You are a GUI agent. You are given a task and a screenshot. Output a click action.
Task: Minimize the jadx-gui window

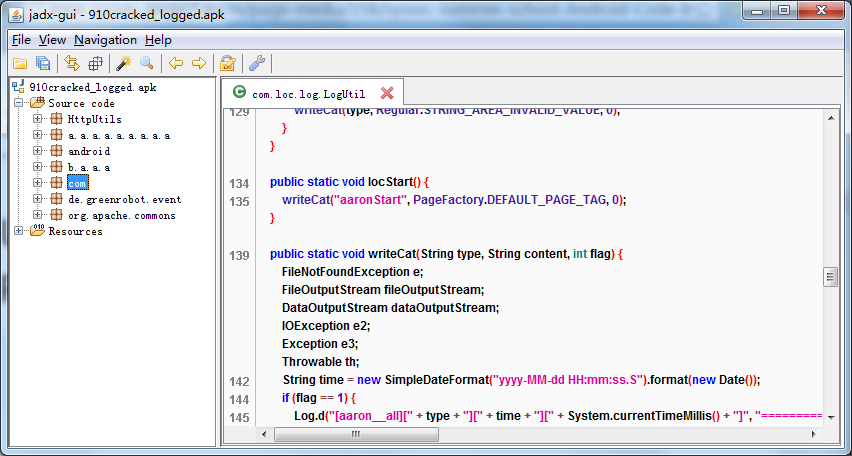(757, 11)
